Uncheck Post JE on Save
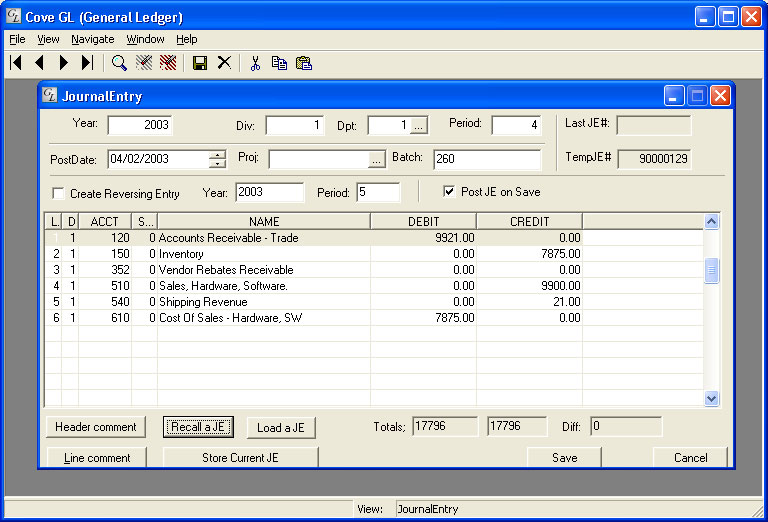The height and width of the screenshot is (522, 768). (x=449, y=191)
